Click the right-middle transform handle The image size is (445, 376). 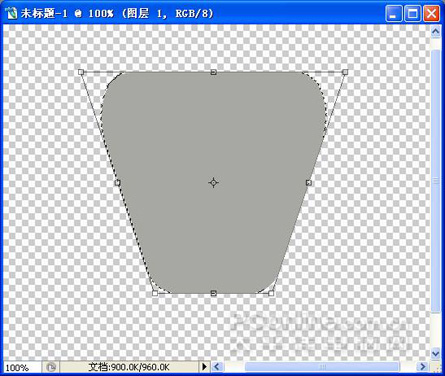309,183
